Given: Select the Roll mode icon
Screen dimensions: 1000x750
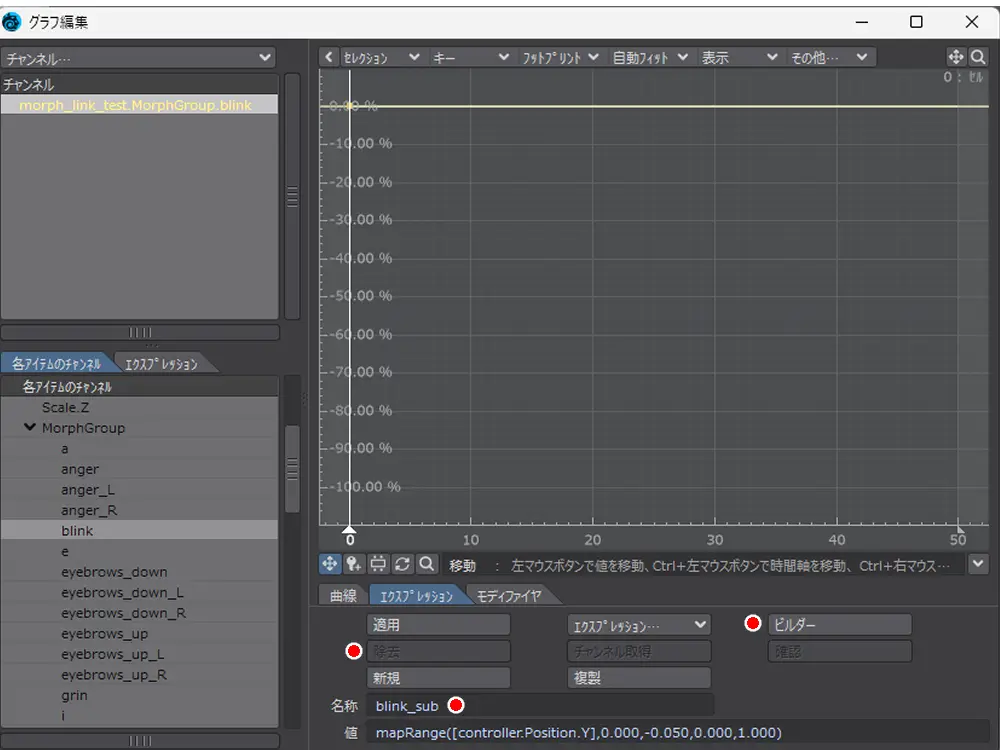Looking at the screenshot, I should coord(402,564).
